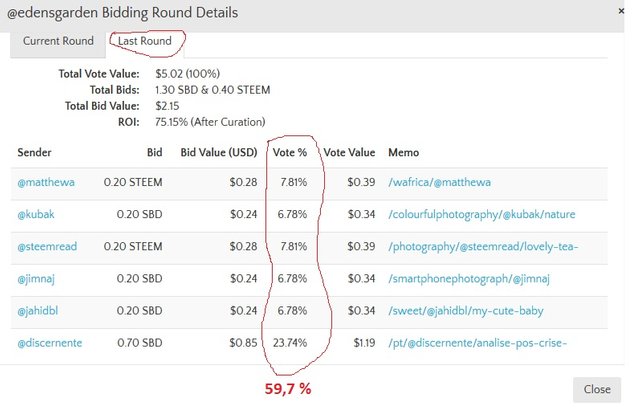Open /photography/@steemread/lovely-tea- memo link
The width and height of the screenshot is (640, 411).
pyautogui.click(x=482, y=246)
